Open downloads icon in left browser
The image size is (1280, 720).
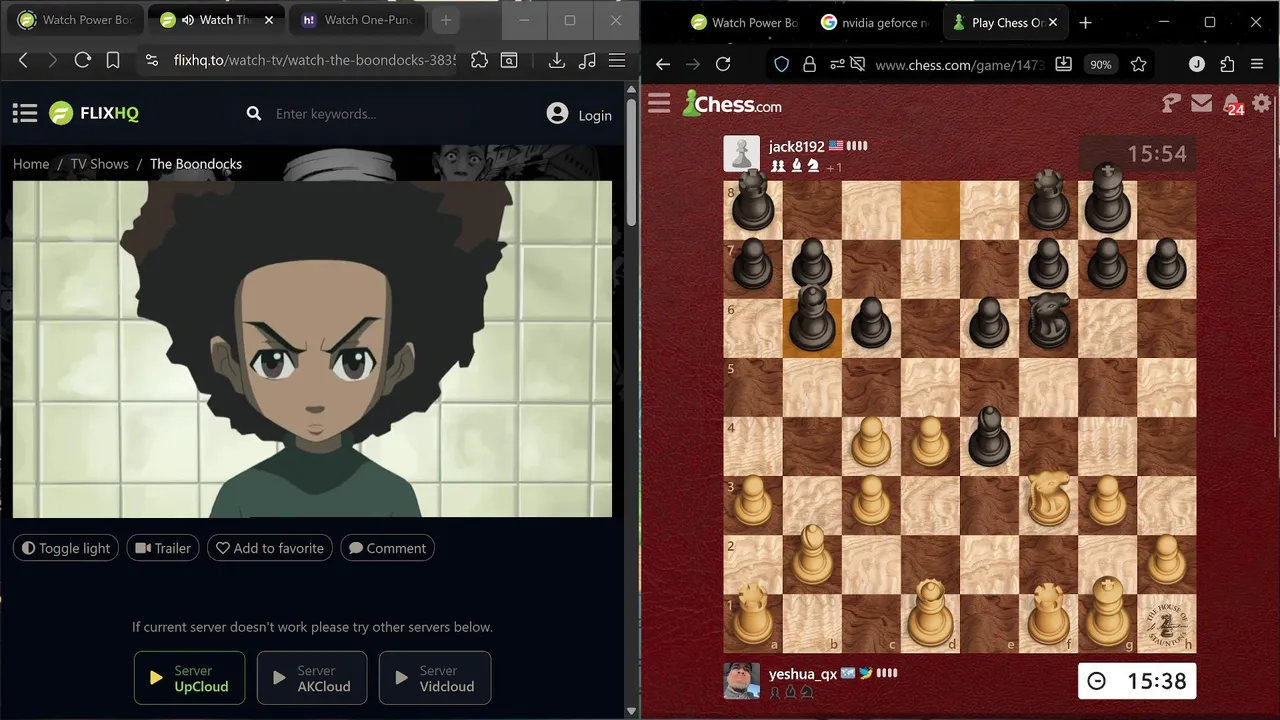(x=557, y=60)
